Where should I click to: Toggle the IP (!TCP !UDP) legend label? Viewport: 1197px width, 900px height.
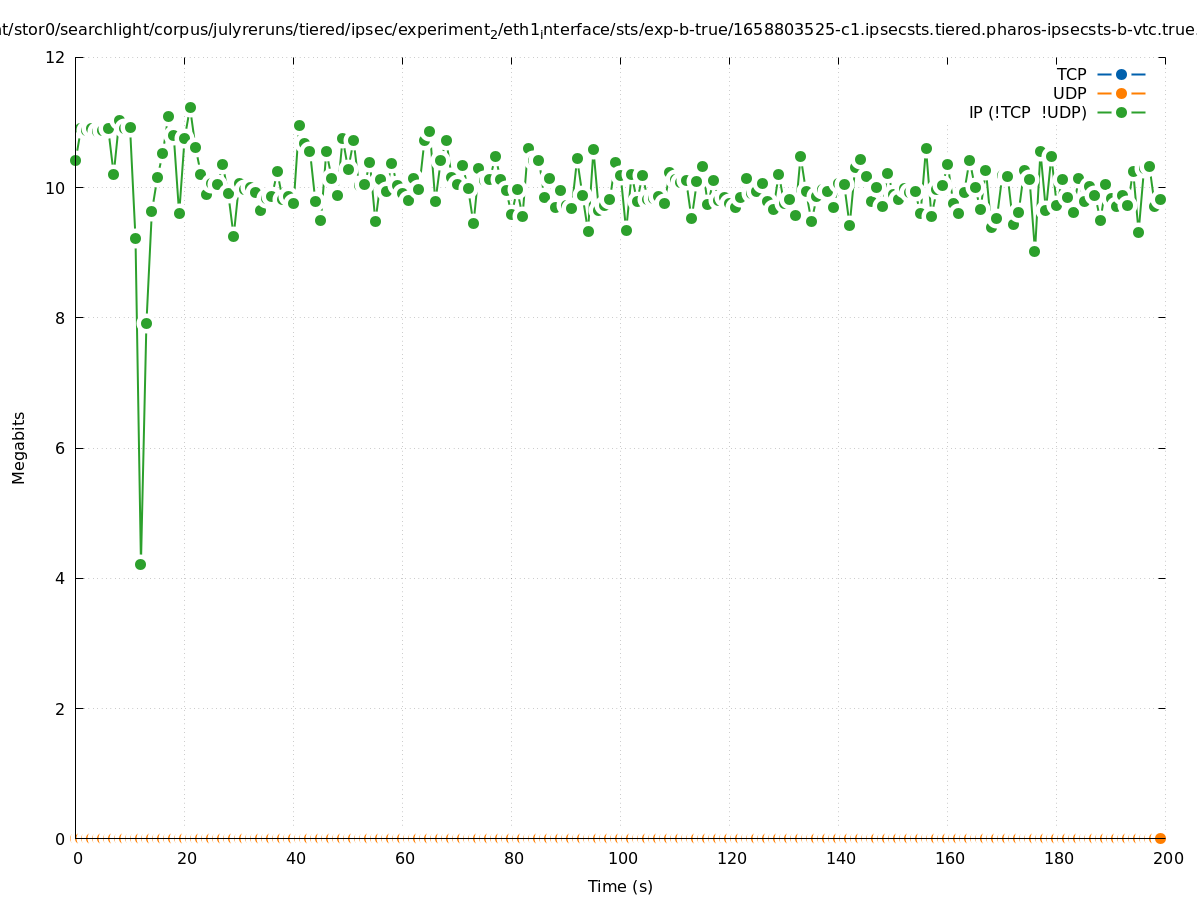click(1027, 112)
